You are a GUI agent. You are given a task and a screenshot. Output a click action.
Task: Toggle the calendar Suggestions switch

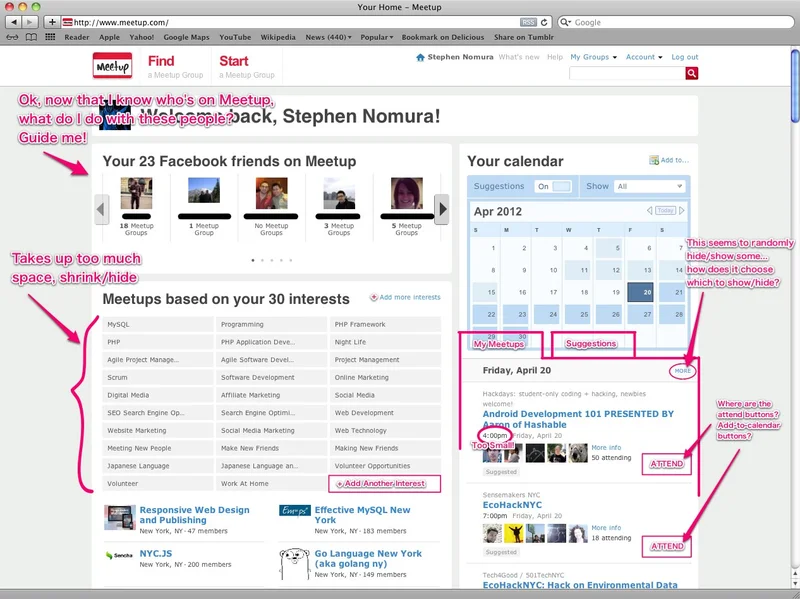click(x=553, y=186)
